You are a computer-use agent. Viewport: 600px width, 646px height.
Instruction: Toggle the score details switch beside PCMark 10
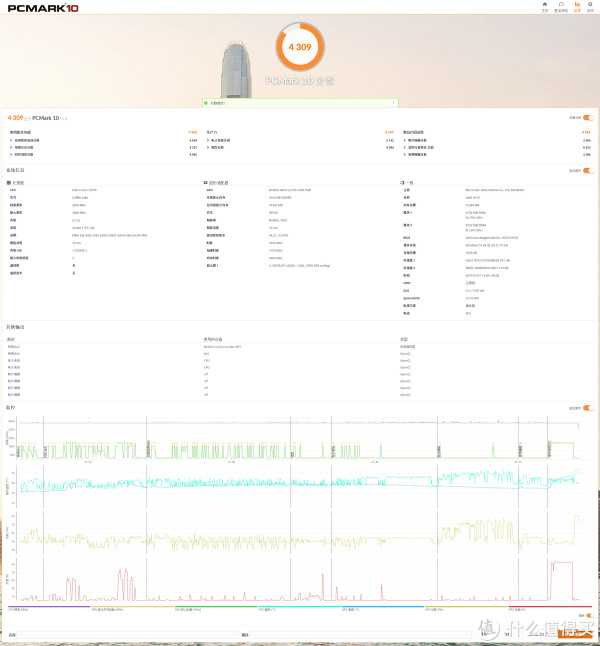[x=588, y=118]
